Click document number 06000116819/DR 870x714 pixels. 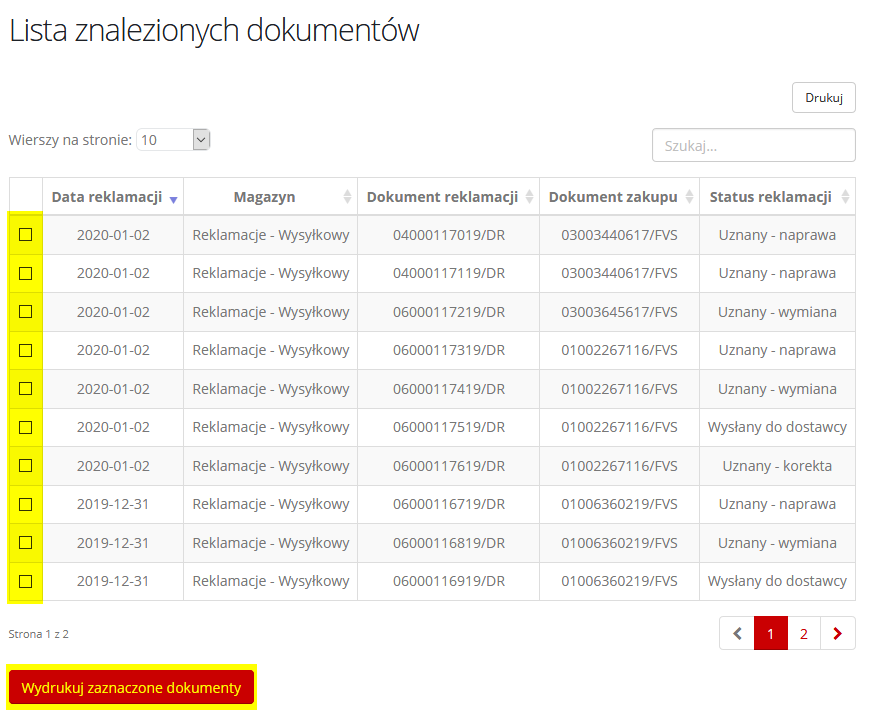point(449,543)
